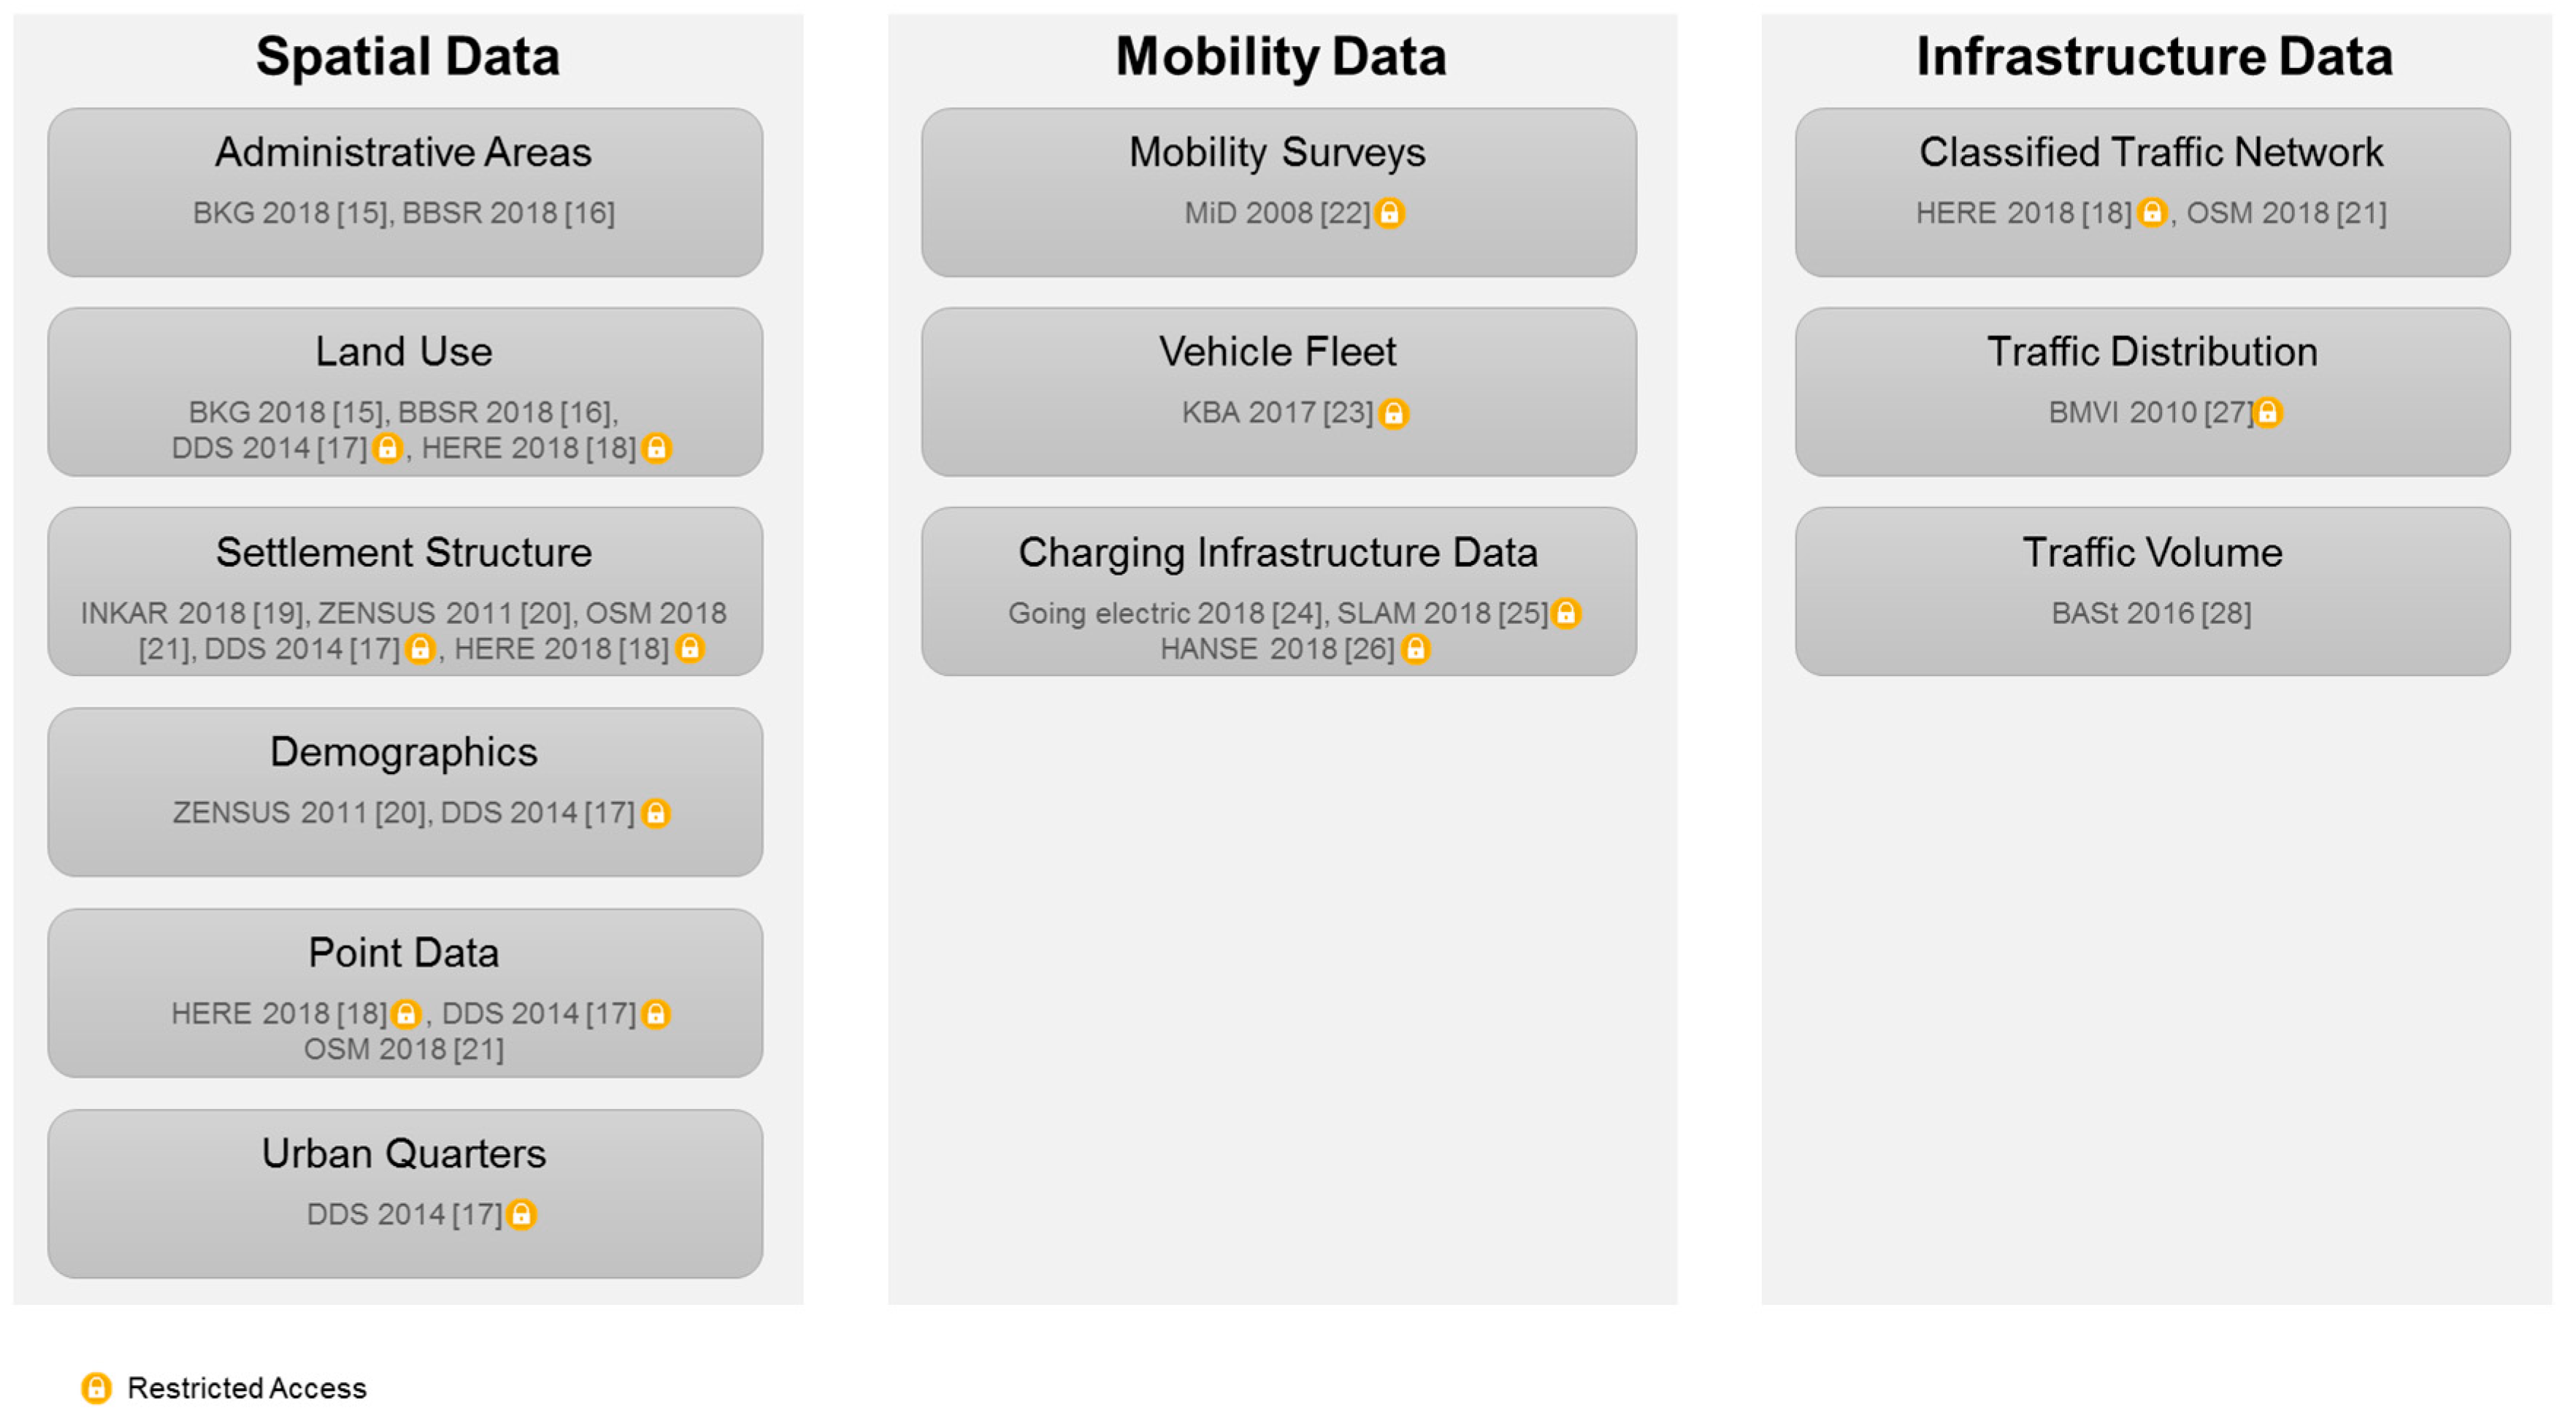Open the Land Use card title
Viewport: 2576px width, 1418px height.
(x=403, y=352)
